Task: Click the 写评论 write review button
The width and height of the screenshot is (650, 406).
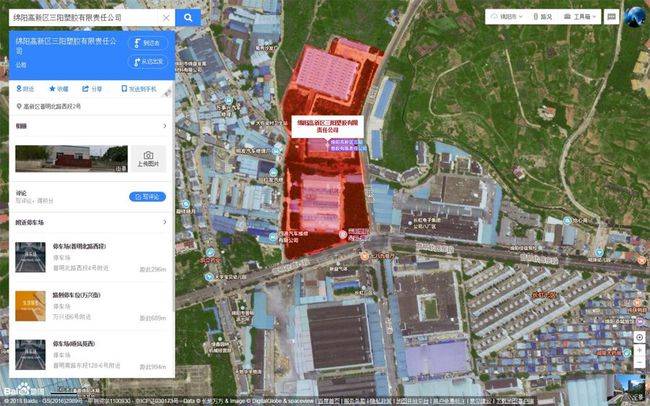Action: pos(147,197)
